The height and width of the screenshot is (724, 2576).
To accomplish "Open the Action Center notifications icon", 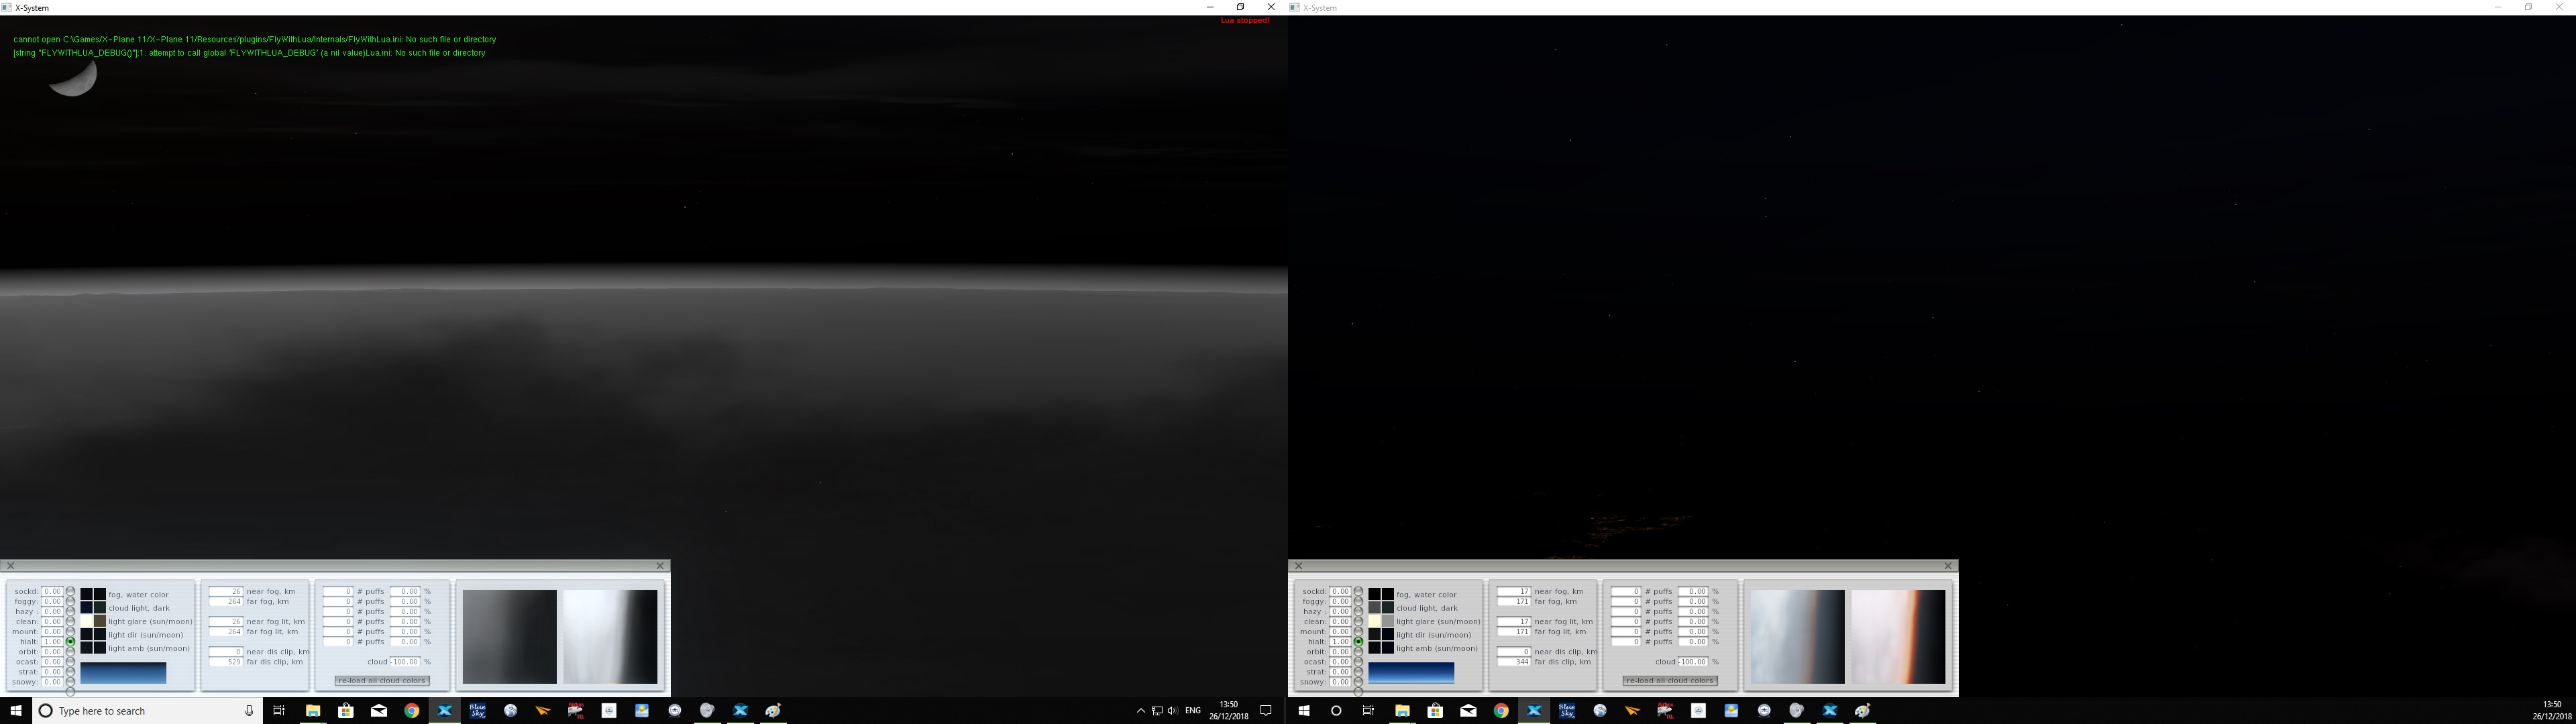I will pyautogui.click(x=1266, y=711).
